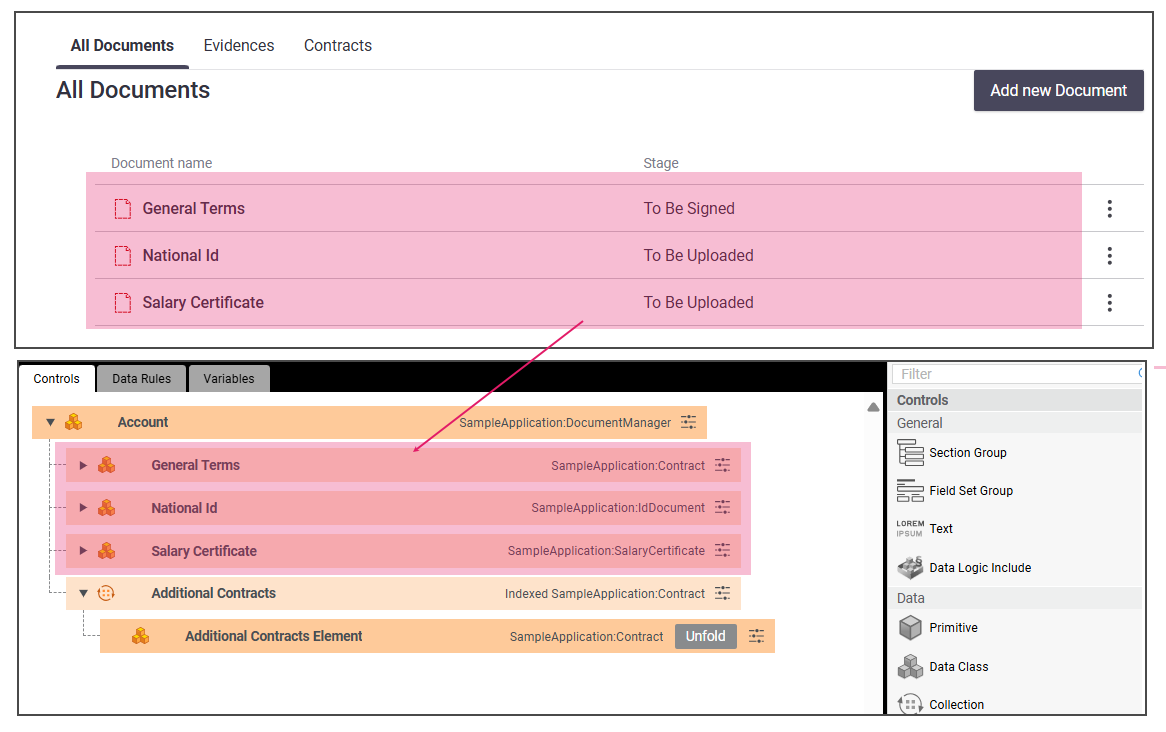Image resolution: width=1166 pixels, height=732 pixels.
Task: Click the Controls palette header
Action: [x=1016, y=400]
